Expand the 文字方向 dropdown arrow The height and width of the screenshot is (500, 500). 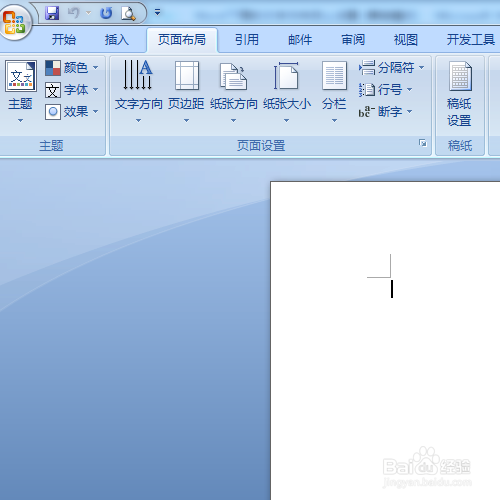tap(138, 120)
